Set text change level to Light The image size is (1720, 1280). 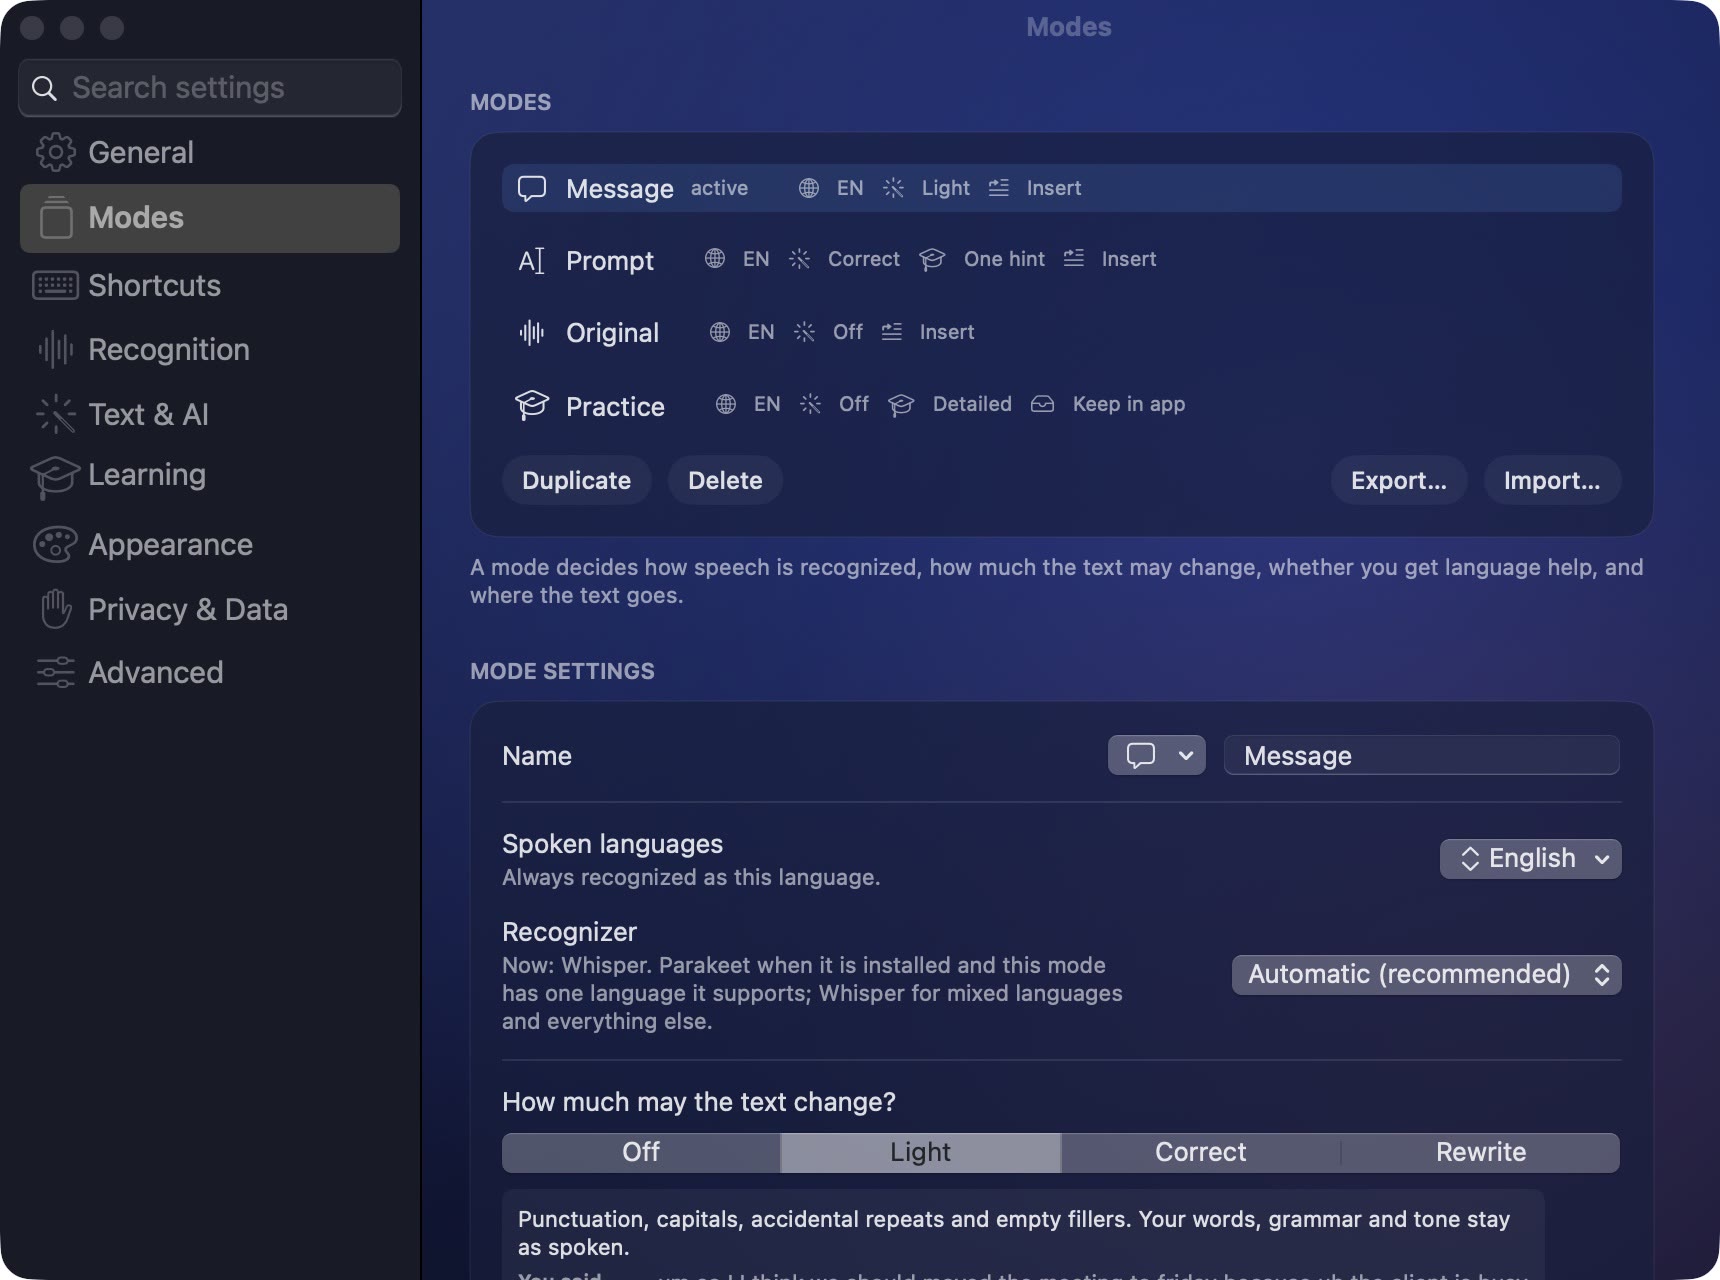pyautogui.click(x=921, y=1152)
